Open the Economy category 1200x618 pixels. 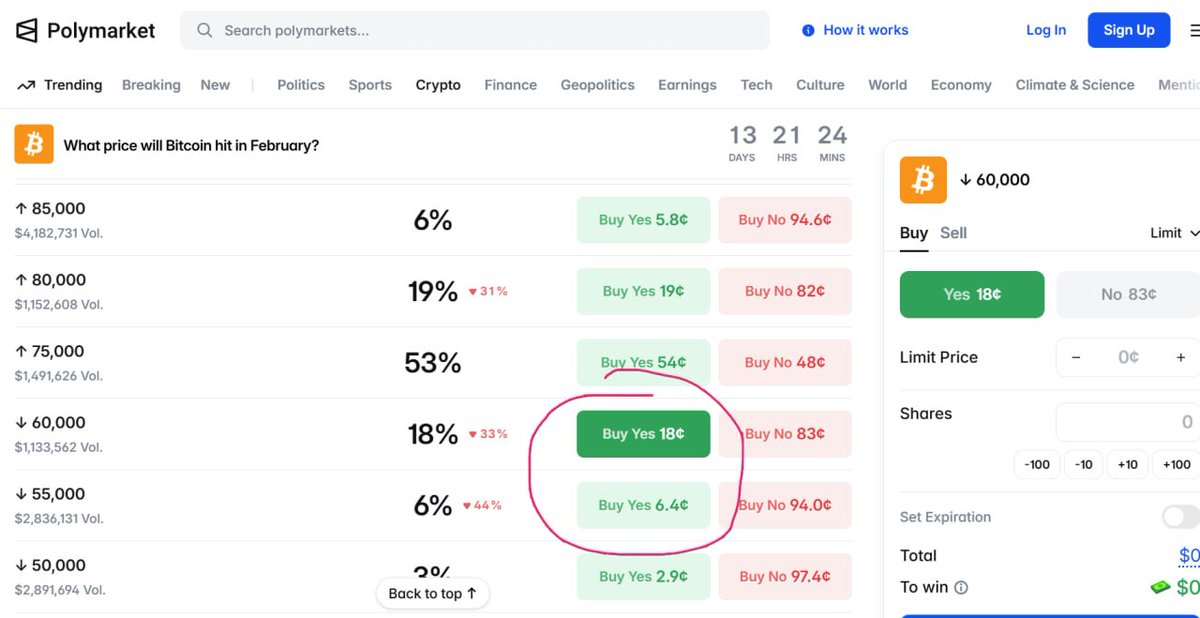(x=961, y=85)
